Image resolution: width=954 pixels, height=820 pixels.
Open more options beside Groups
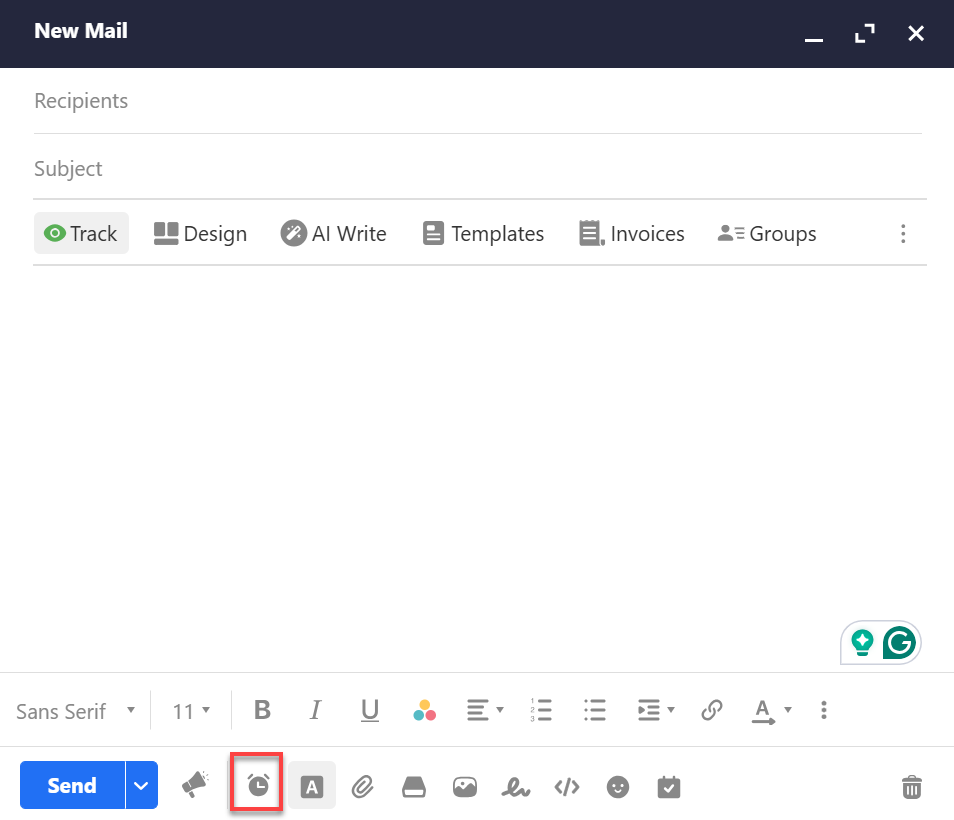[903, 234]
